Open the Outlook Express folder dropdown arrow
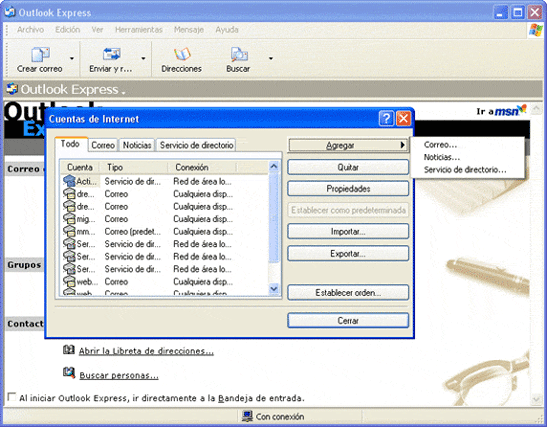 pyautogui.click(x=123, y=92)
